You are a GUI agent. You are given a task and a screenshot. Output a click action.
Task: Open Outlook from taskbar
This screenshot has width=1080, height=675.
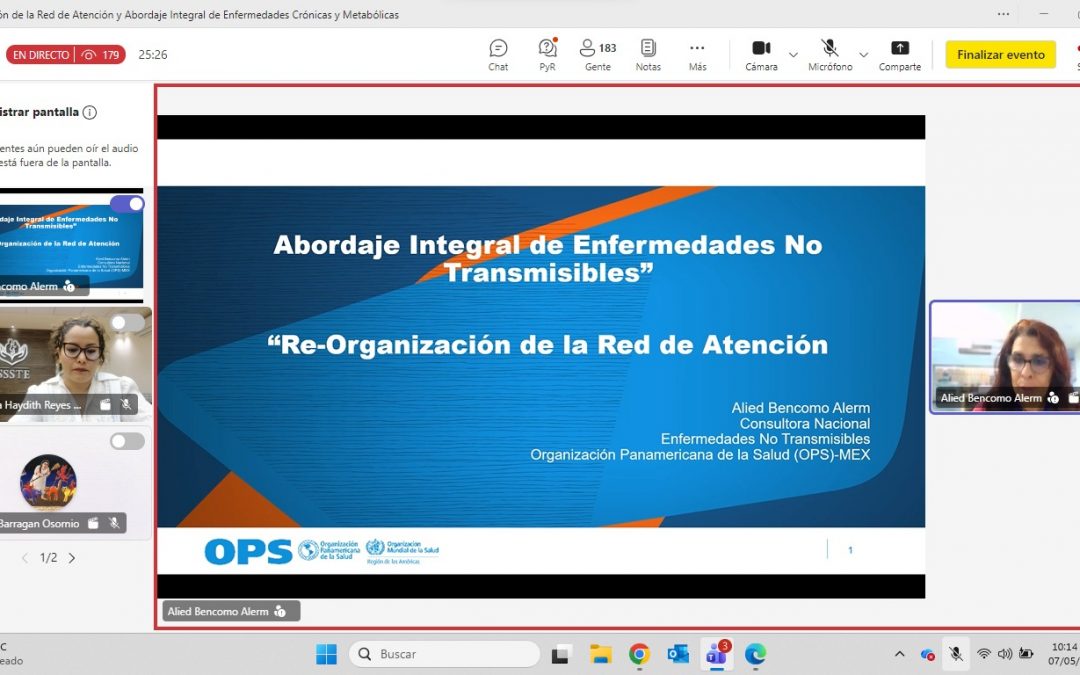pyautogui.click(x=678, y=654)
